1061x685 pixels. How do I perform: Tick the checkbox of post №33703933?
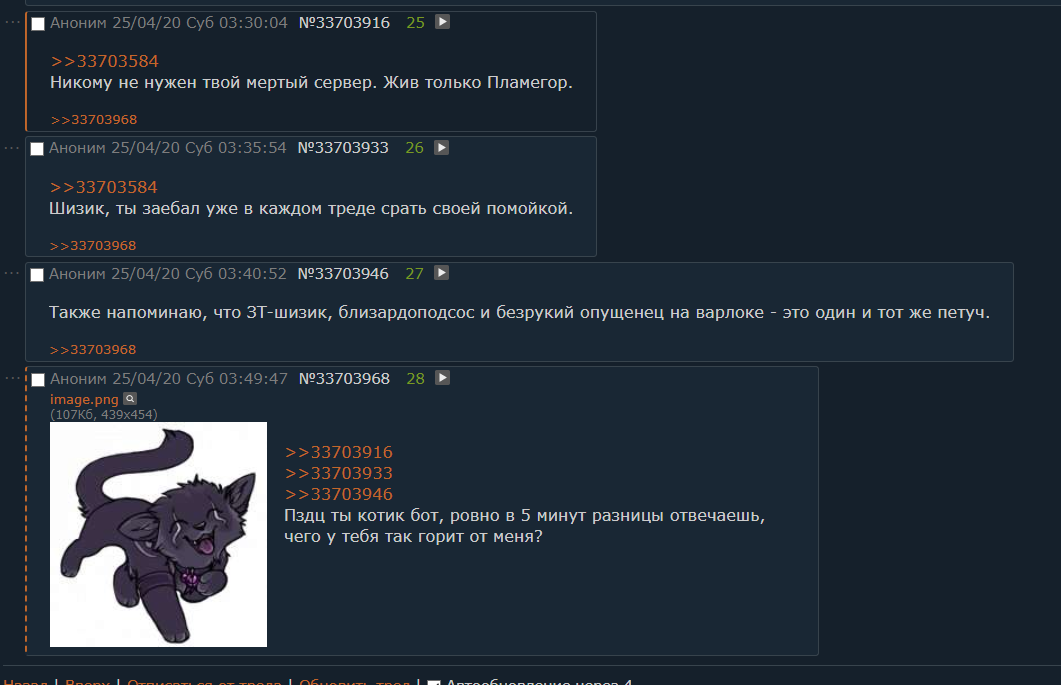[37, 149]
